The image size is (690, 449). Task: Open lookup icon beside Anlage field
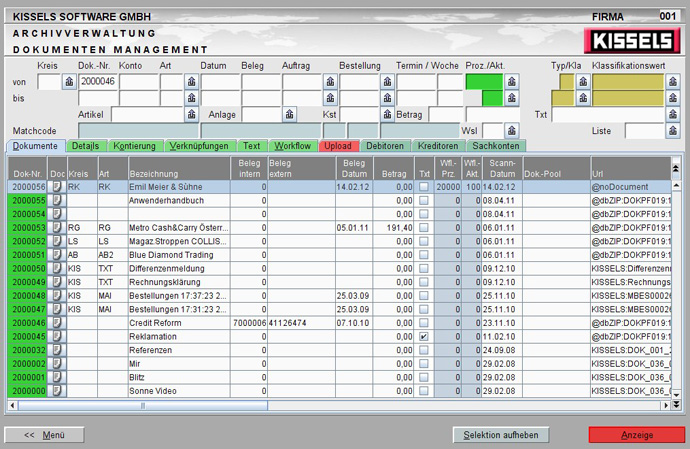[x=289, y=114]
